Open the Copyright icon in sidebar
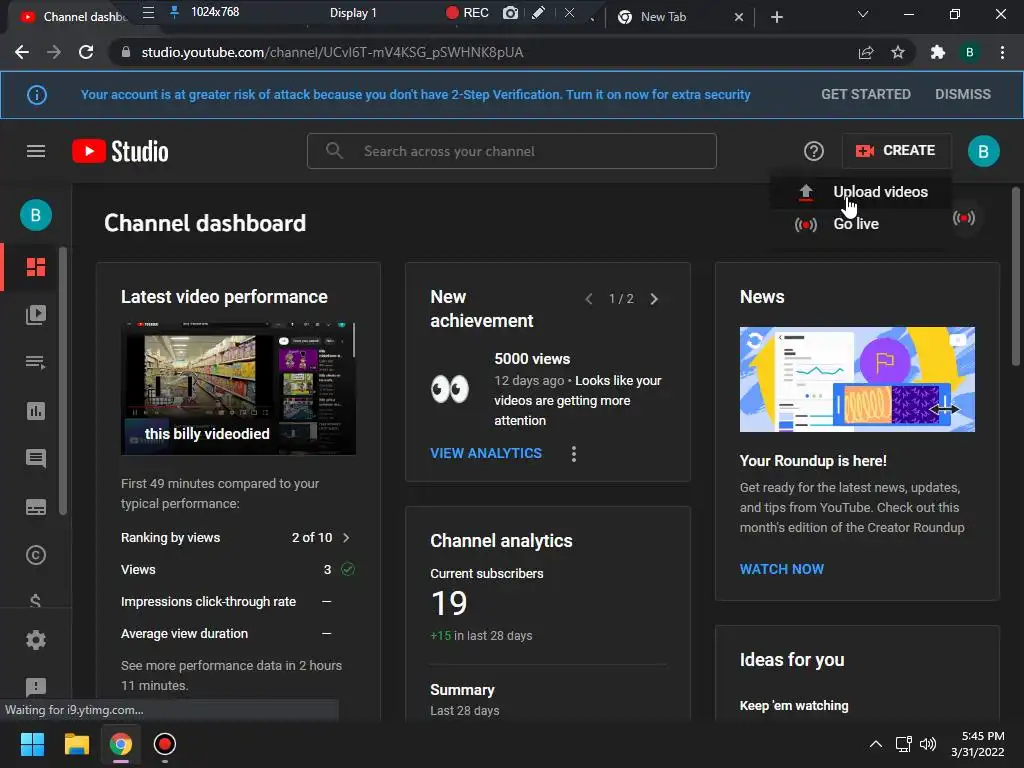 tap(36, 555)
